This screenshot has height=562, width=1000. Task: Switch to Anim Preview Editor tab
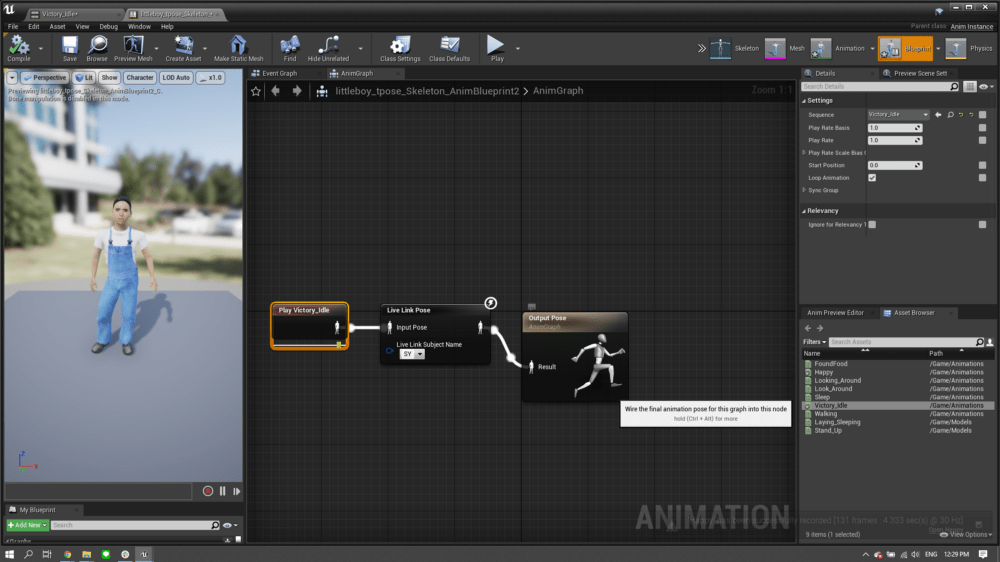[835, 313]
